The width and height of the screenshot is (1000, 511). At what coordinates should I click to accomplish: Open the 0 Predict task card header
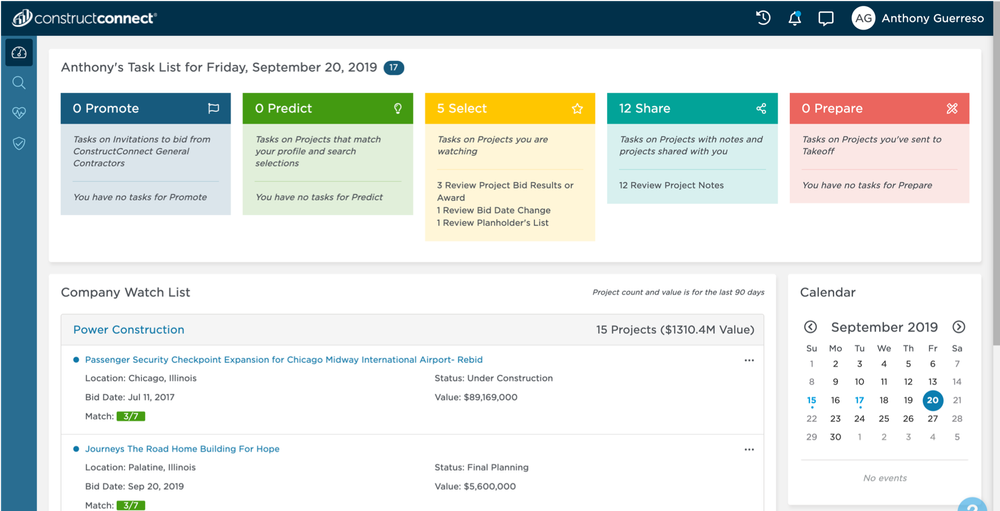pos(328,108)
